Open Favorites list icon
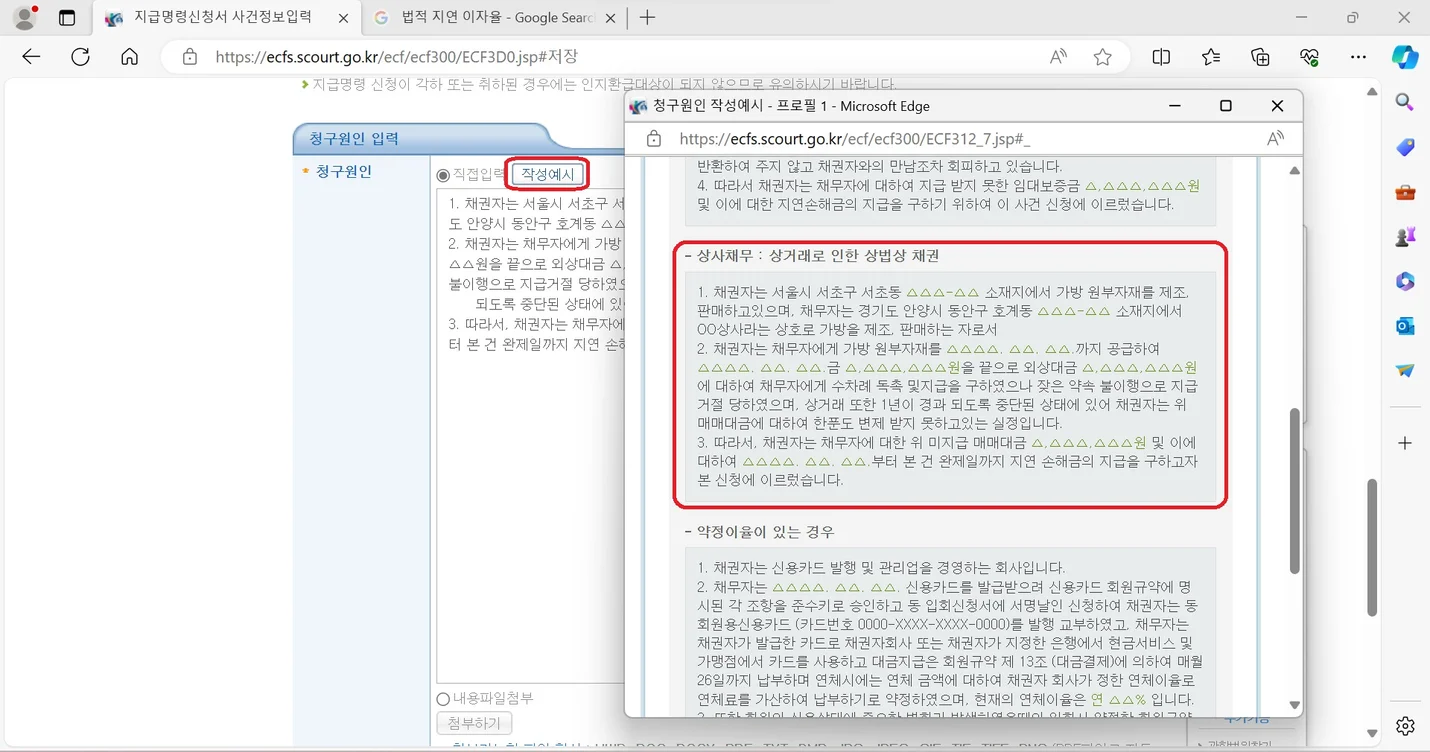 pyautogui.click(x=1211, y=57)
